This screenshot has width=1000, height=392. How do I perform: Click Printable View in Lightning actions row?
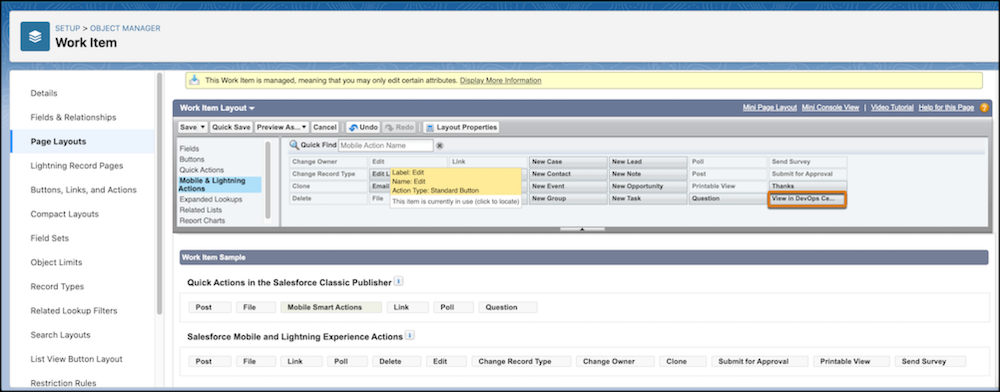[851, 361]
